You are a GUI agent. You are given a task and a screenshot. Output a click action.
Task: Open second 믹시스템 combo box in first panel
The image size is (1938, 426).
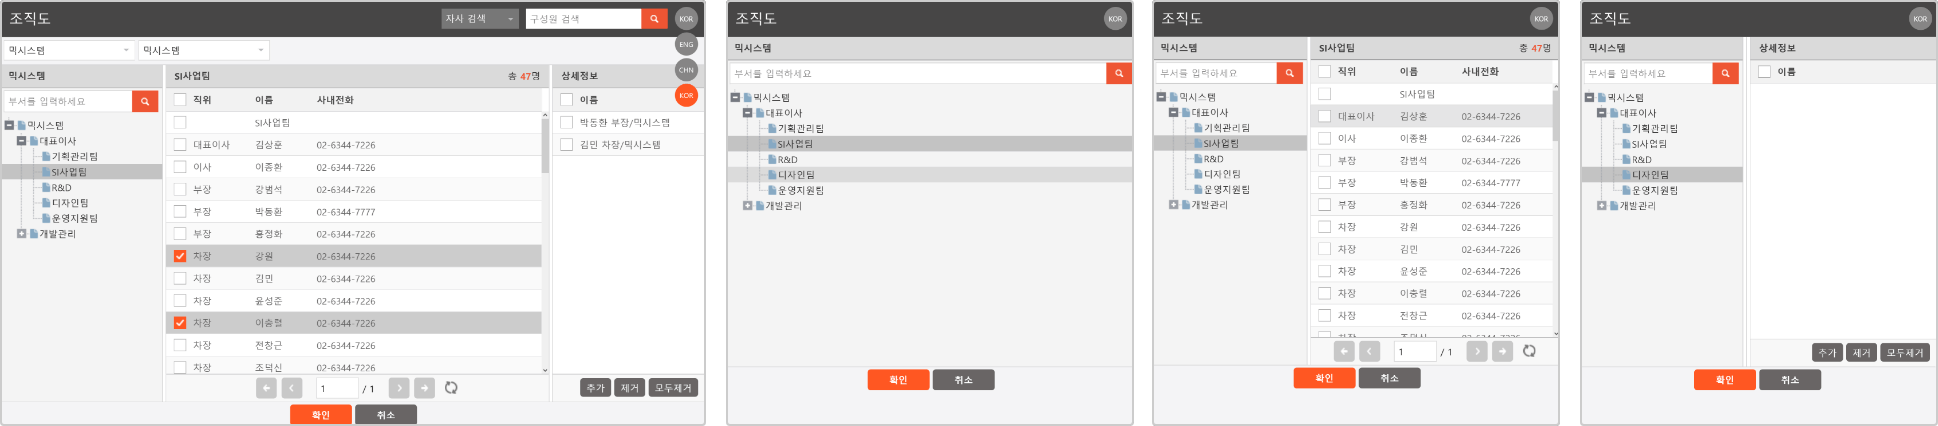[x=204, y=50]
